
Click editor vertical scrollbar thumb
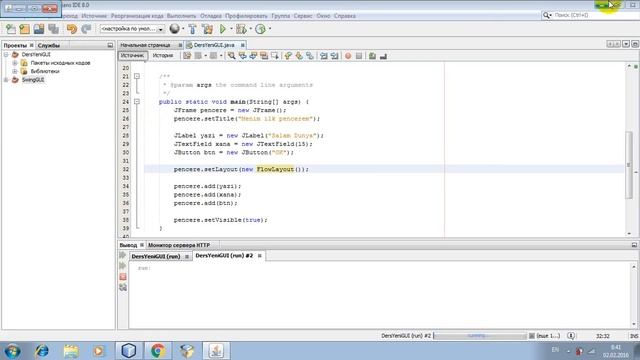pyautogui.click(x=629, y=165)
